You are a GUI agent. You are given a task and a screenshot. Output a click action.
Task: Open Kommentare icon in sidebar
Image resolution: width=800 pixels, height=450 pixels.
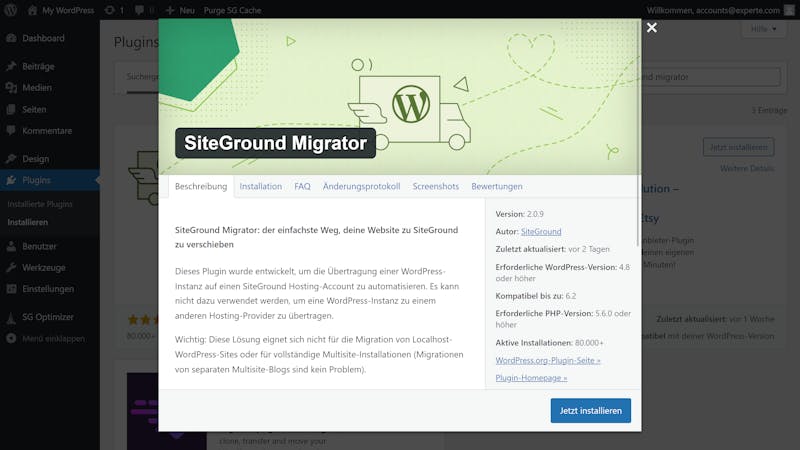pos(11,131)
